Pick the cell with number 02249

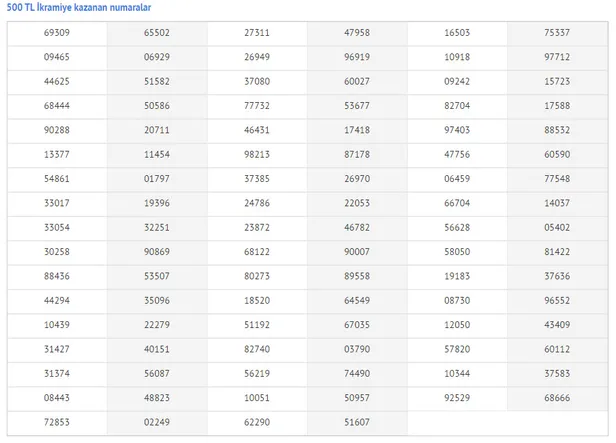pos(157,423)
